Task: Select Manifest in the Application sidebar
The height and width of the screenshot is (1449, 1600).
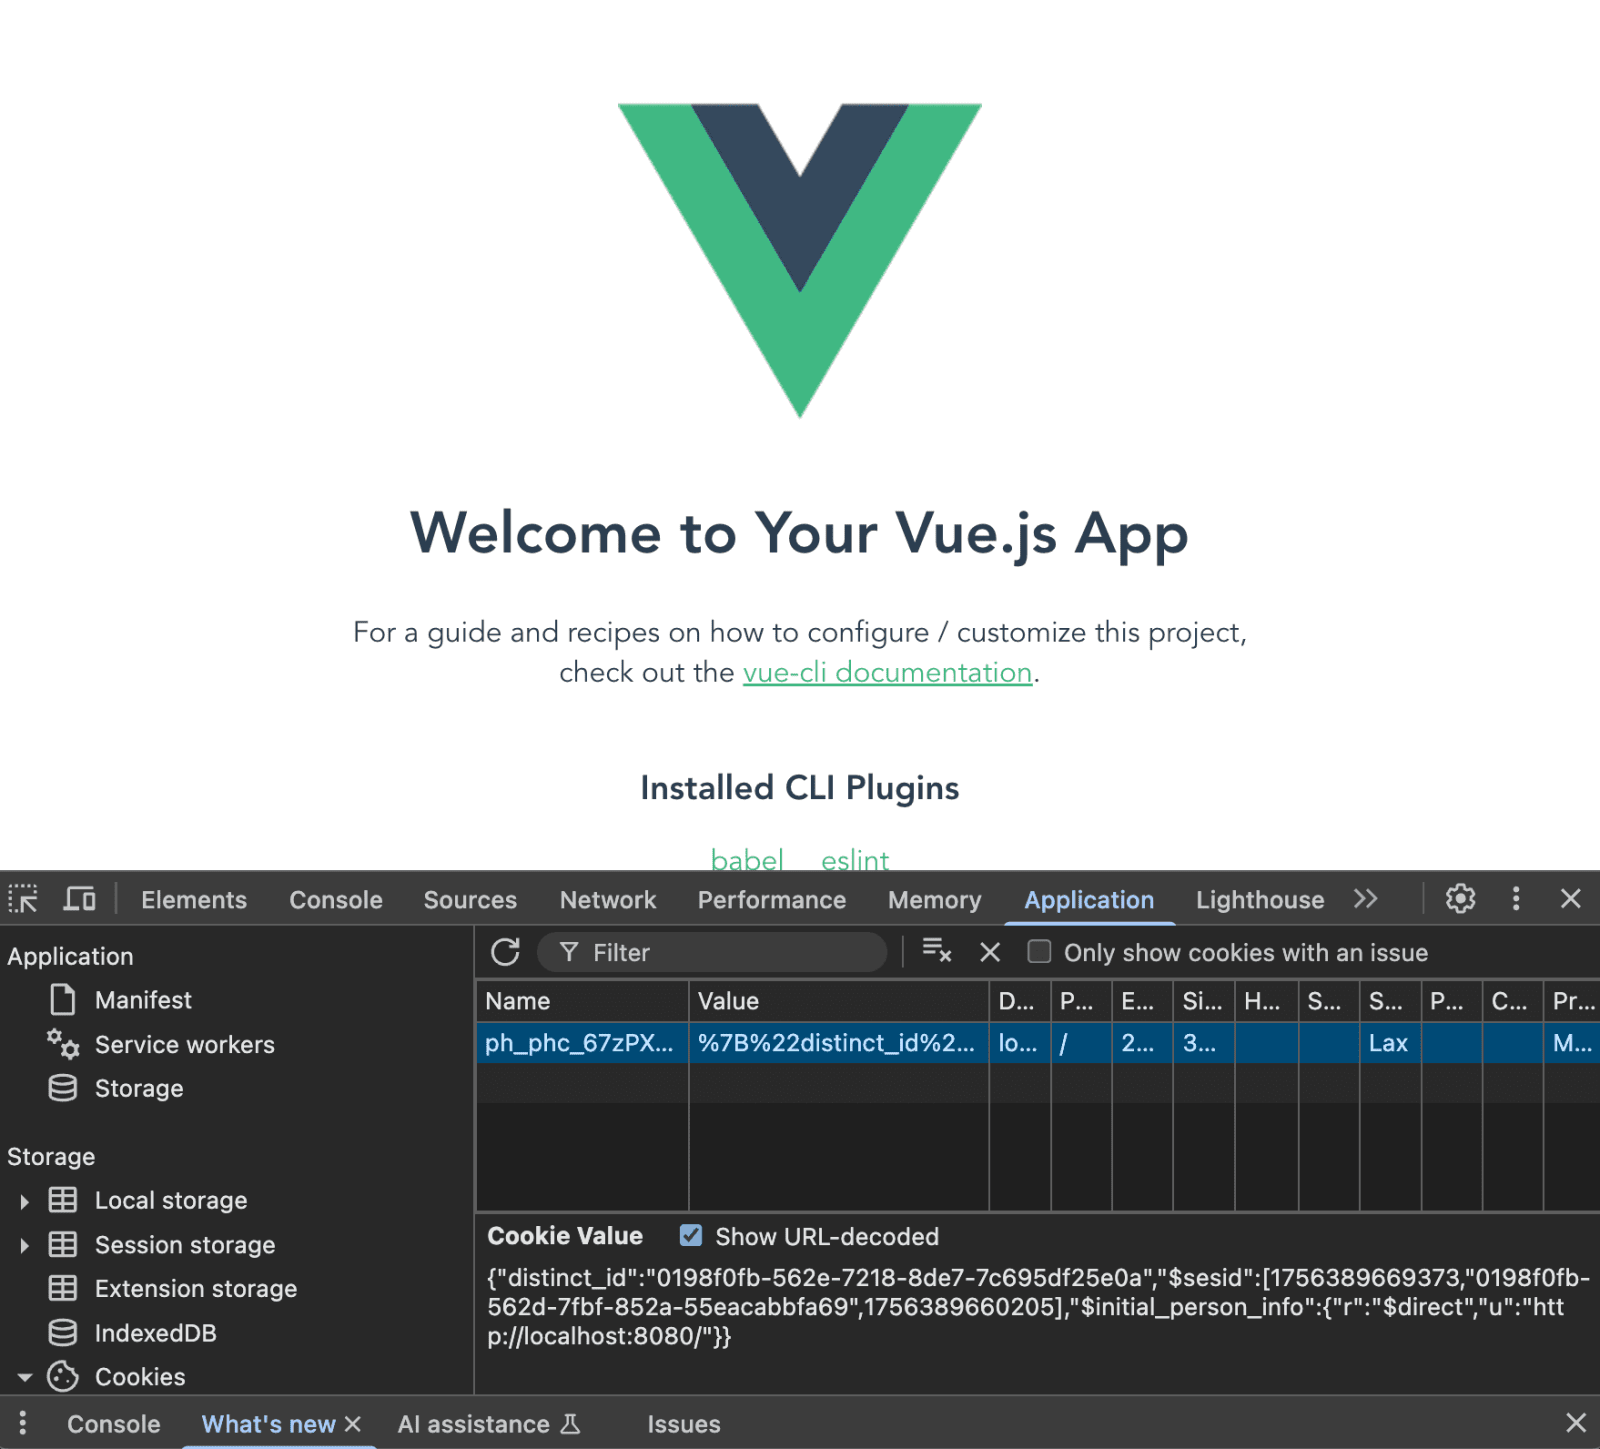Action: (x=143, y=1000)
